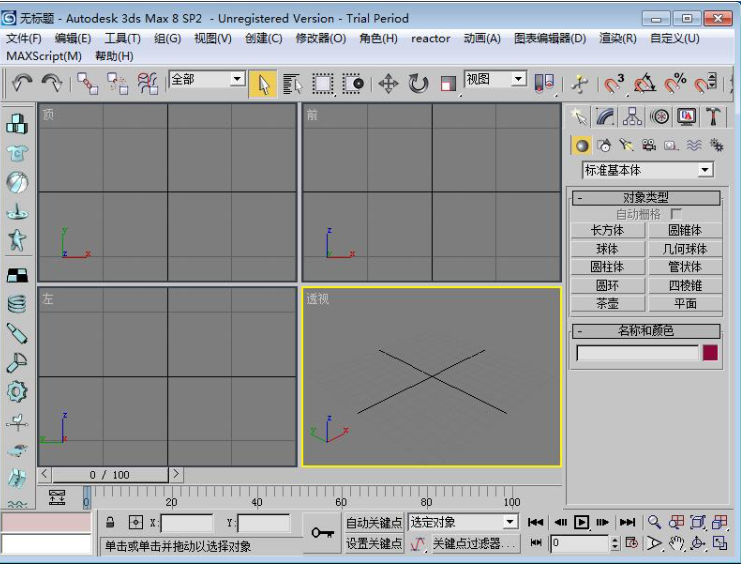Select the Select and Move tool
Screen dimensions: 741x568
tap(388, 84)
